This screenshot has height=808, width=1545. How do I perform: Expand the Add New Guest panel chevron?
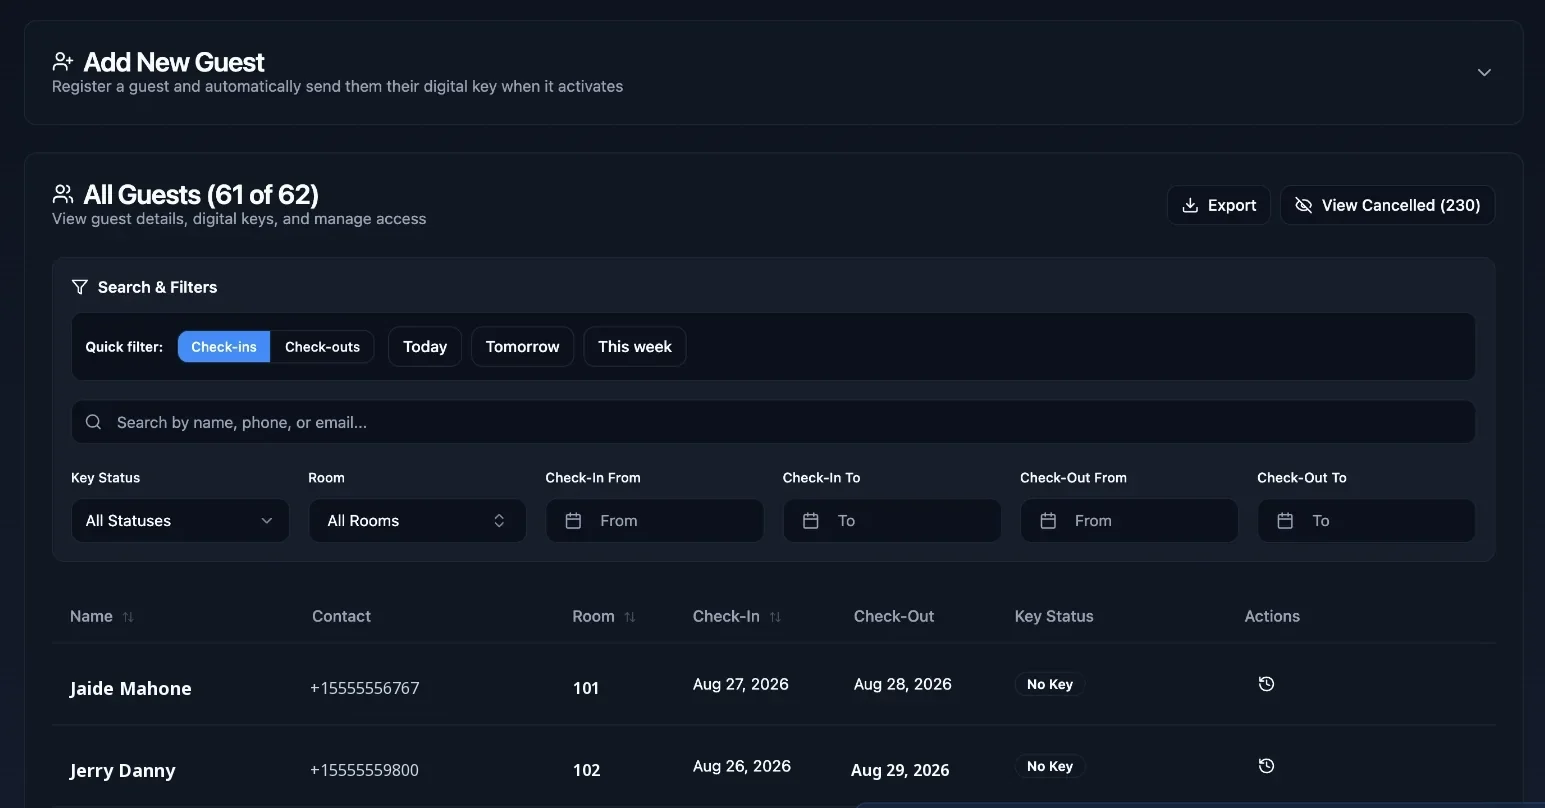pos(1484,72)
